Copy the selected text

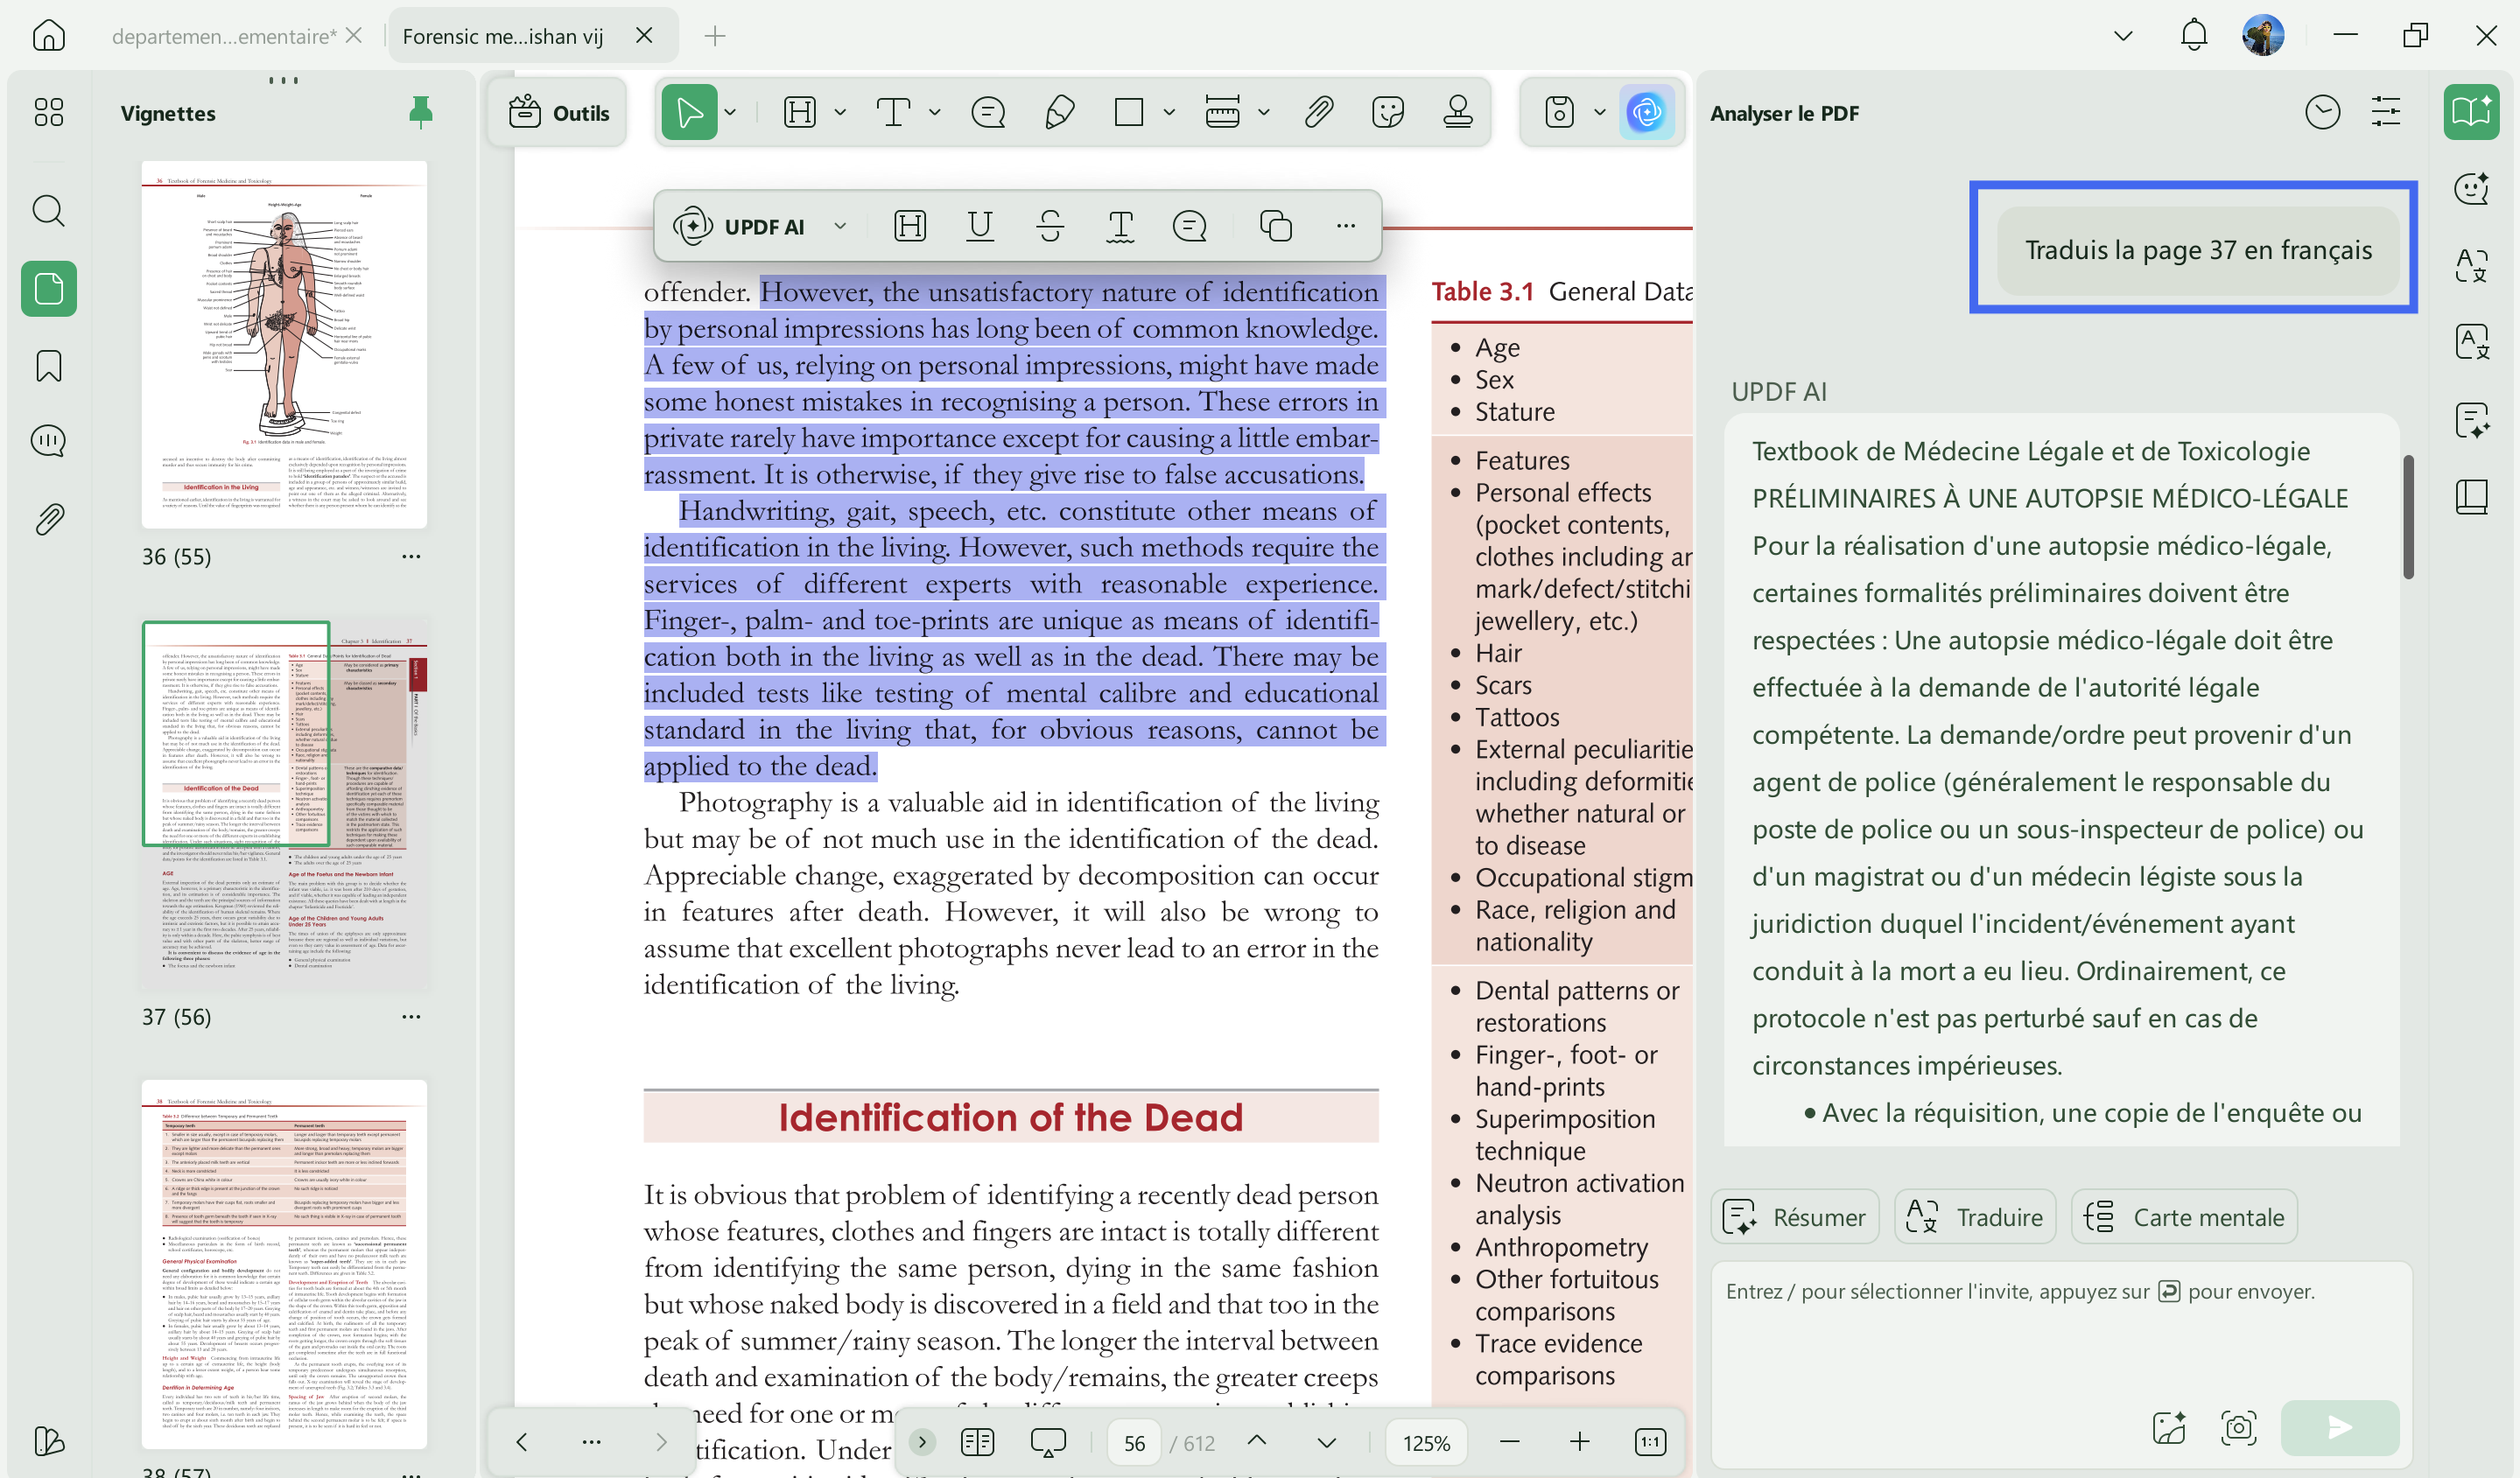[1276, 226]
